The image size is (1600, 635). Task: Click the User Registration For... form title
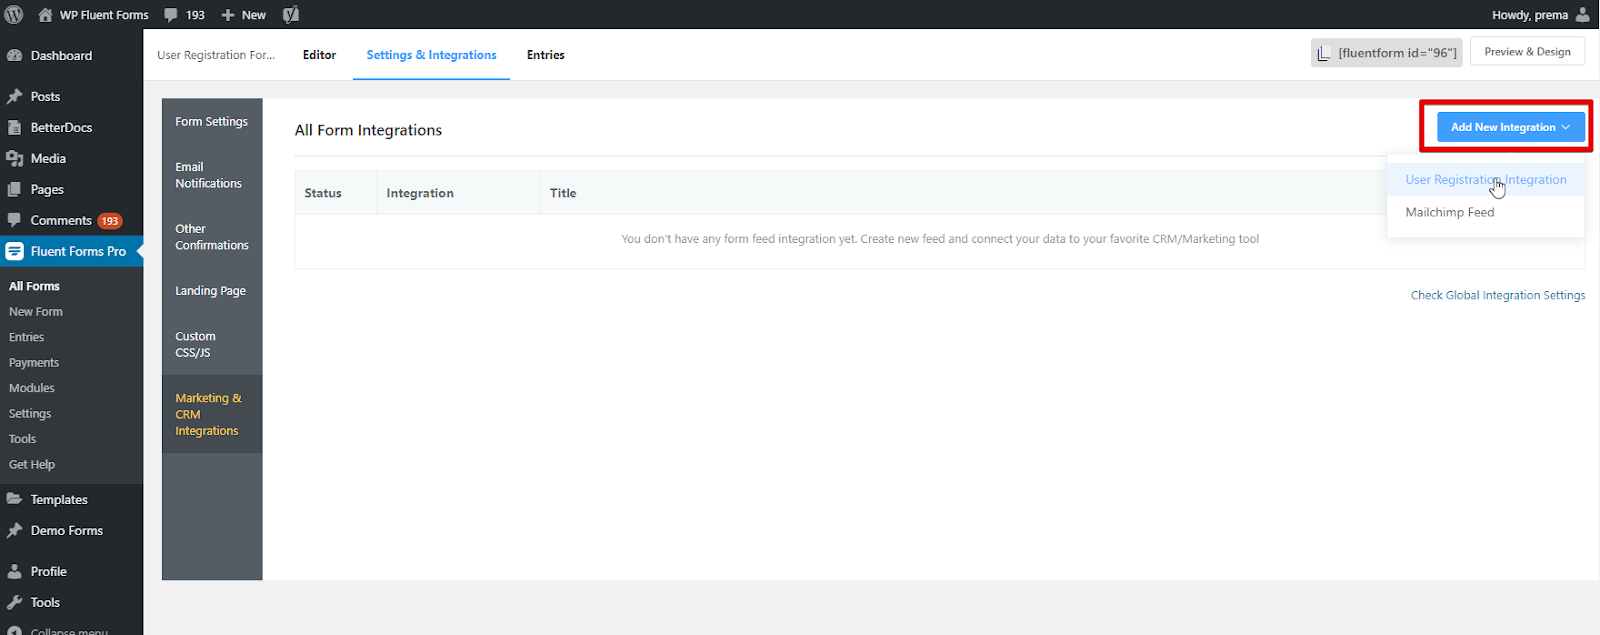pos(216,55)
